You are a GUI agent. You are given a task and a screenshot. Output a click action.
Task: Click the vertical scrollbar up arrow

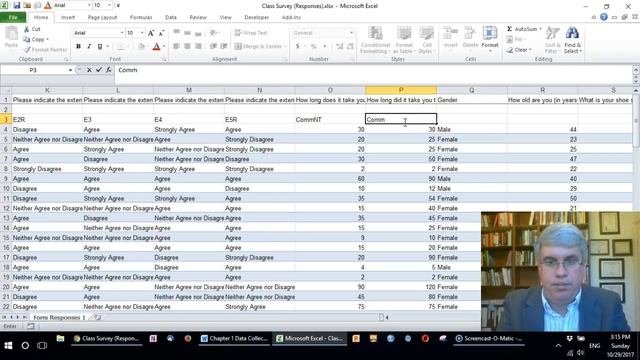[x=636, y=90]
